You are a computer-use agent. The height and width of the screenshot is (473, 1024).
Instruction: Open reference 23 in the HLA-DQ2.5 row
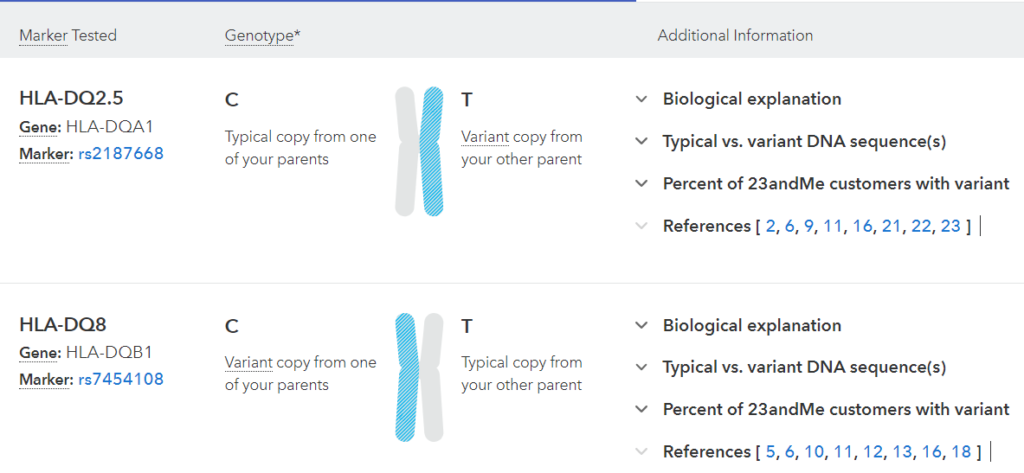tap(951, 226)
